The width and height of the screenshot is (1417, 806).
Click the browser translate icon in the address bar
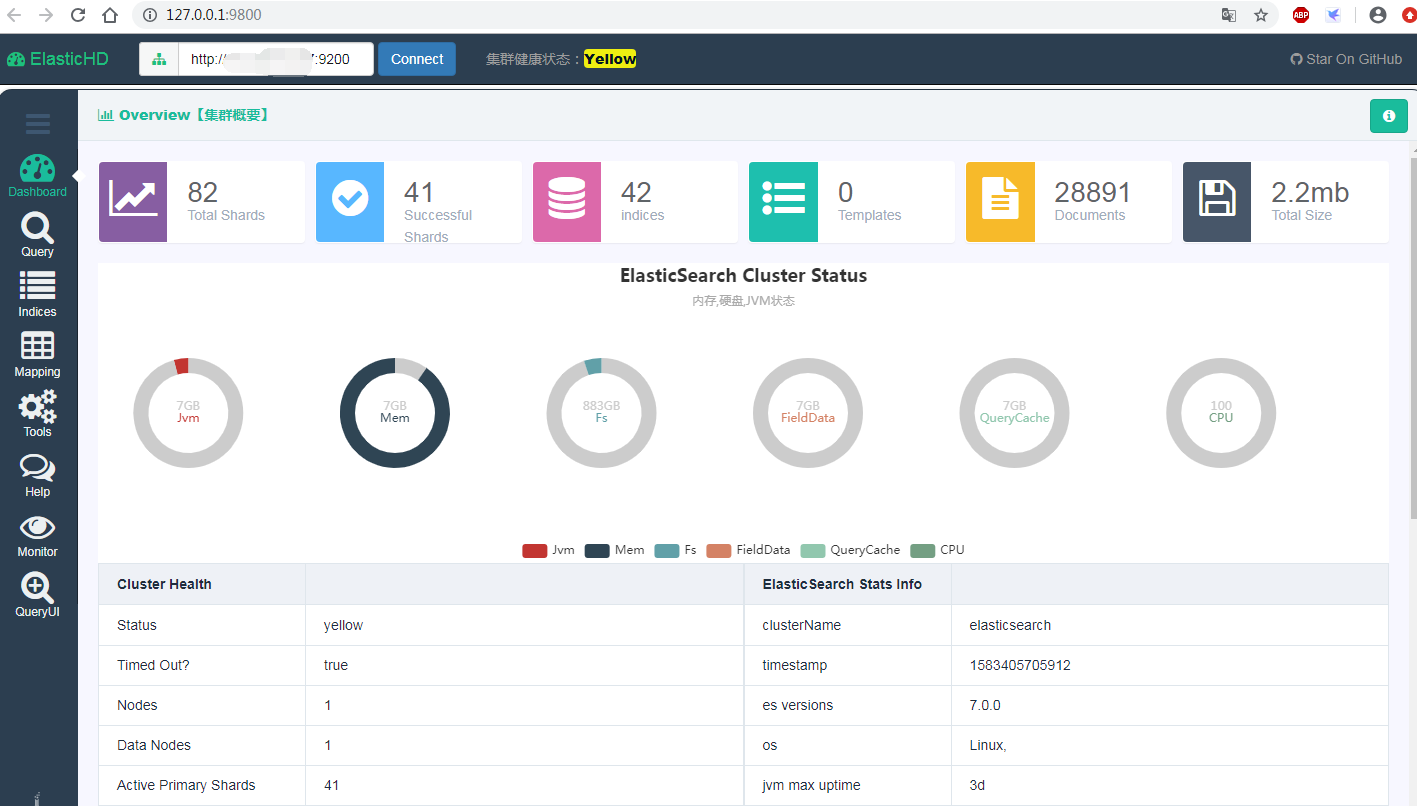[x=1229, y=15]
